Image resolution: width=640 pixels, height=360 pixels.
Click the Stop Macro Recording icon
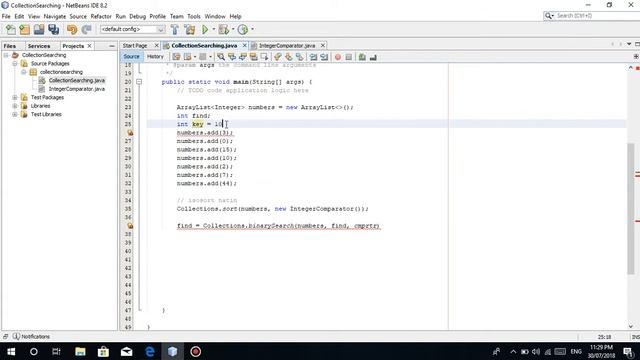349,57
